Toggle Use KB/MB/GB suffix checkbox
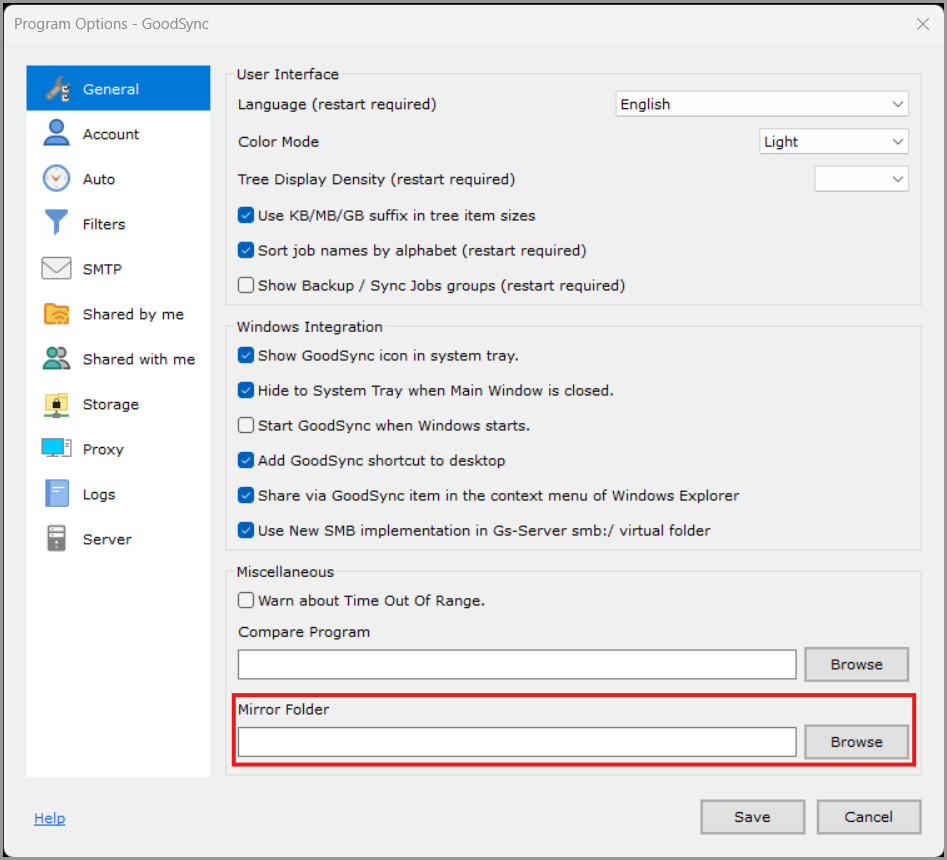This screenshot has height=860, width=947. [246, 215]
